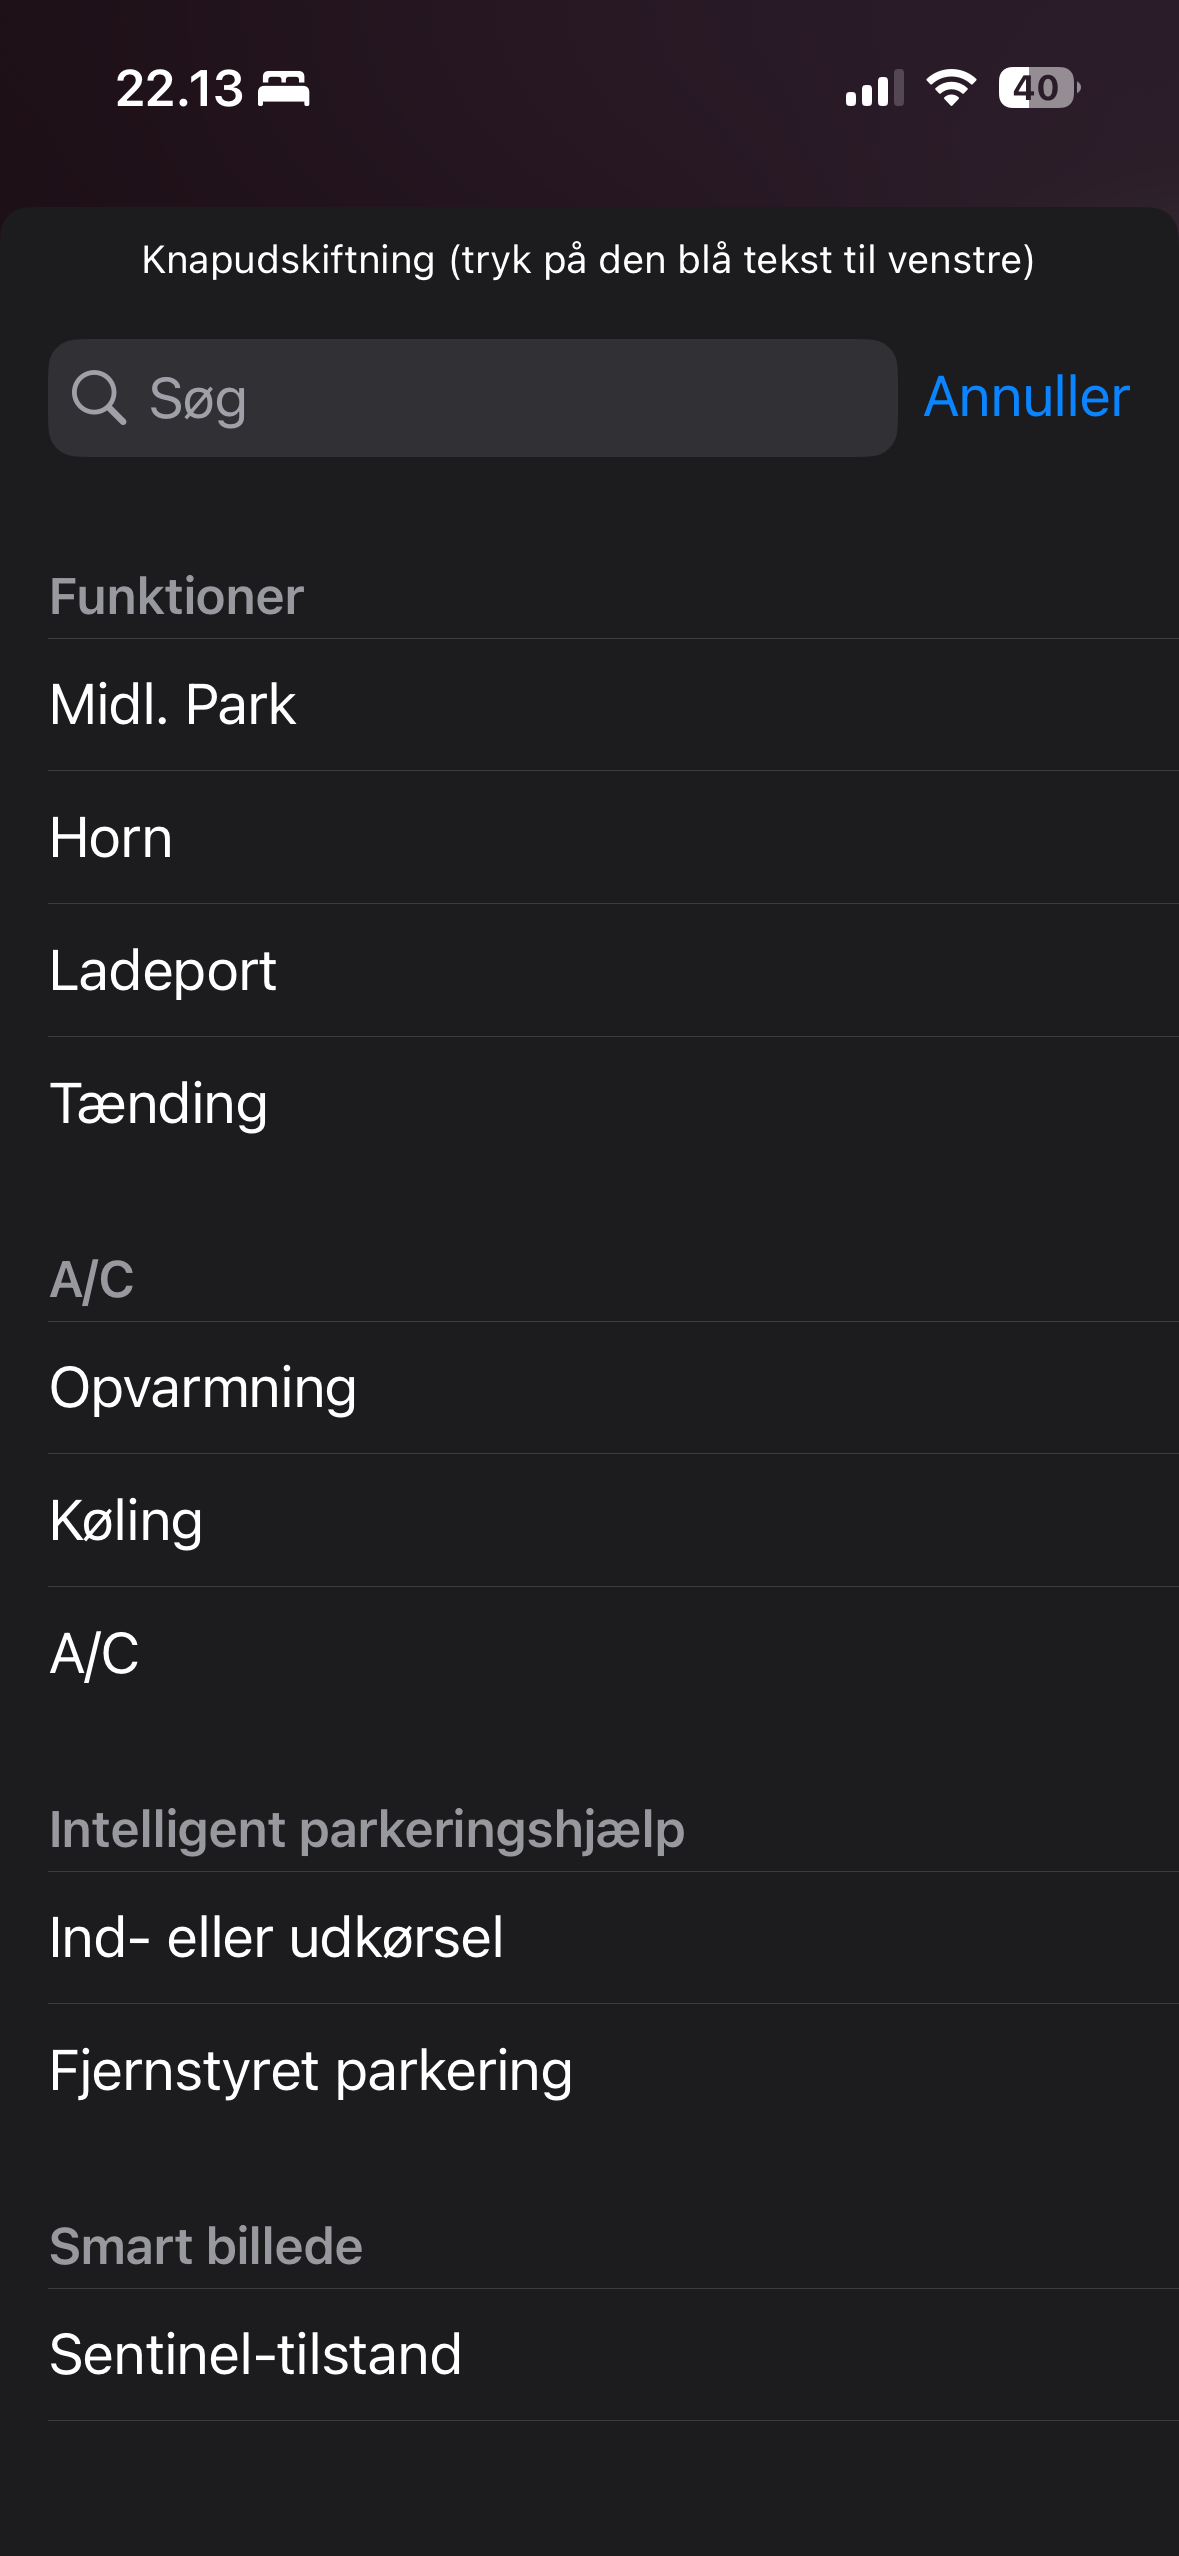This screenshot has width=1179, height=2556.
Task: Choose Horn from the function list
Action: 111,838
